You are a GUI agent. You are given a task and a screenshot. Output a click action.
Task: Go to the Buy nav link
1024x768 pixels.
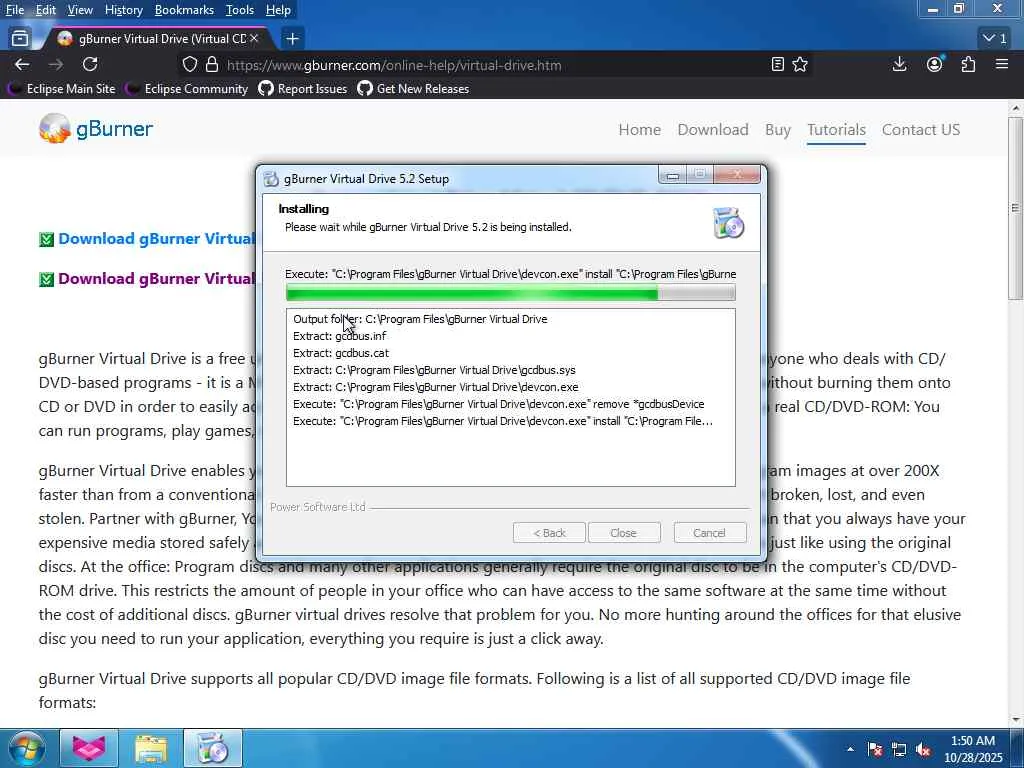[x=778, y=129]
